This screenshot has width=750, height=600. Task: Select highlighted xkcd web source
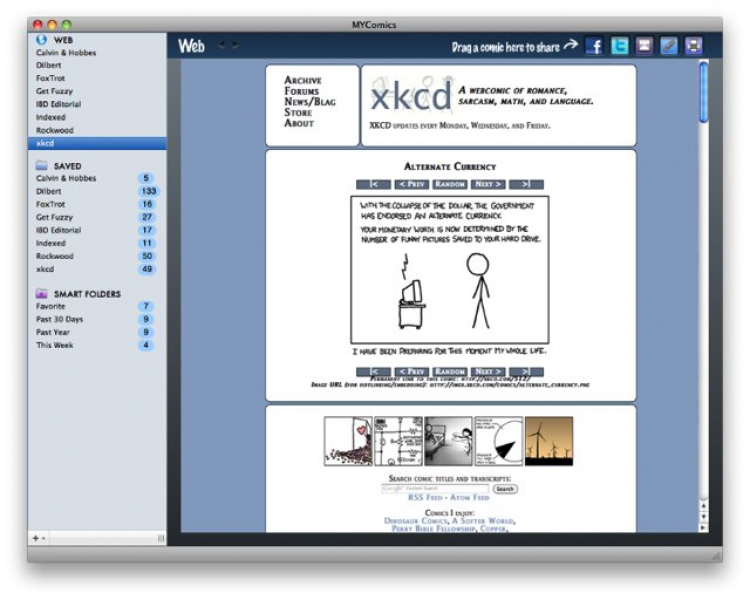click(x=97, y=143)
